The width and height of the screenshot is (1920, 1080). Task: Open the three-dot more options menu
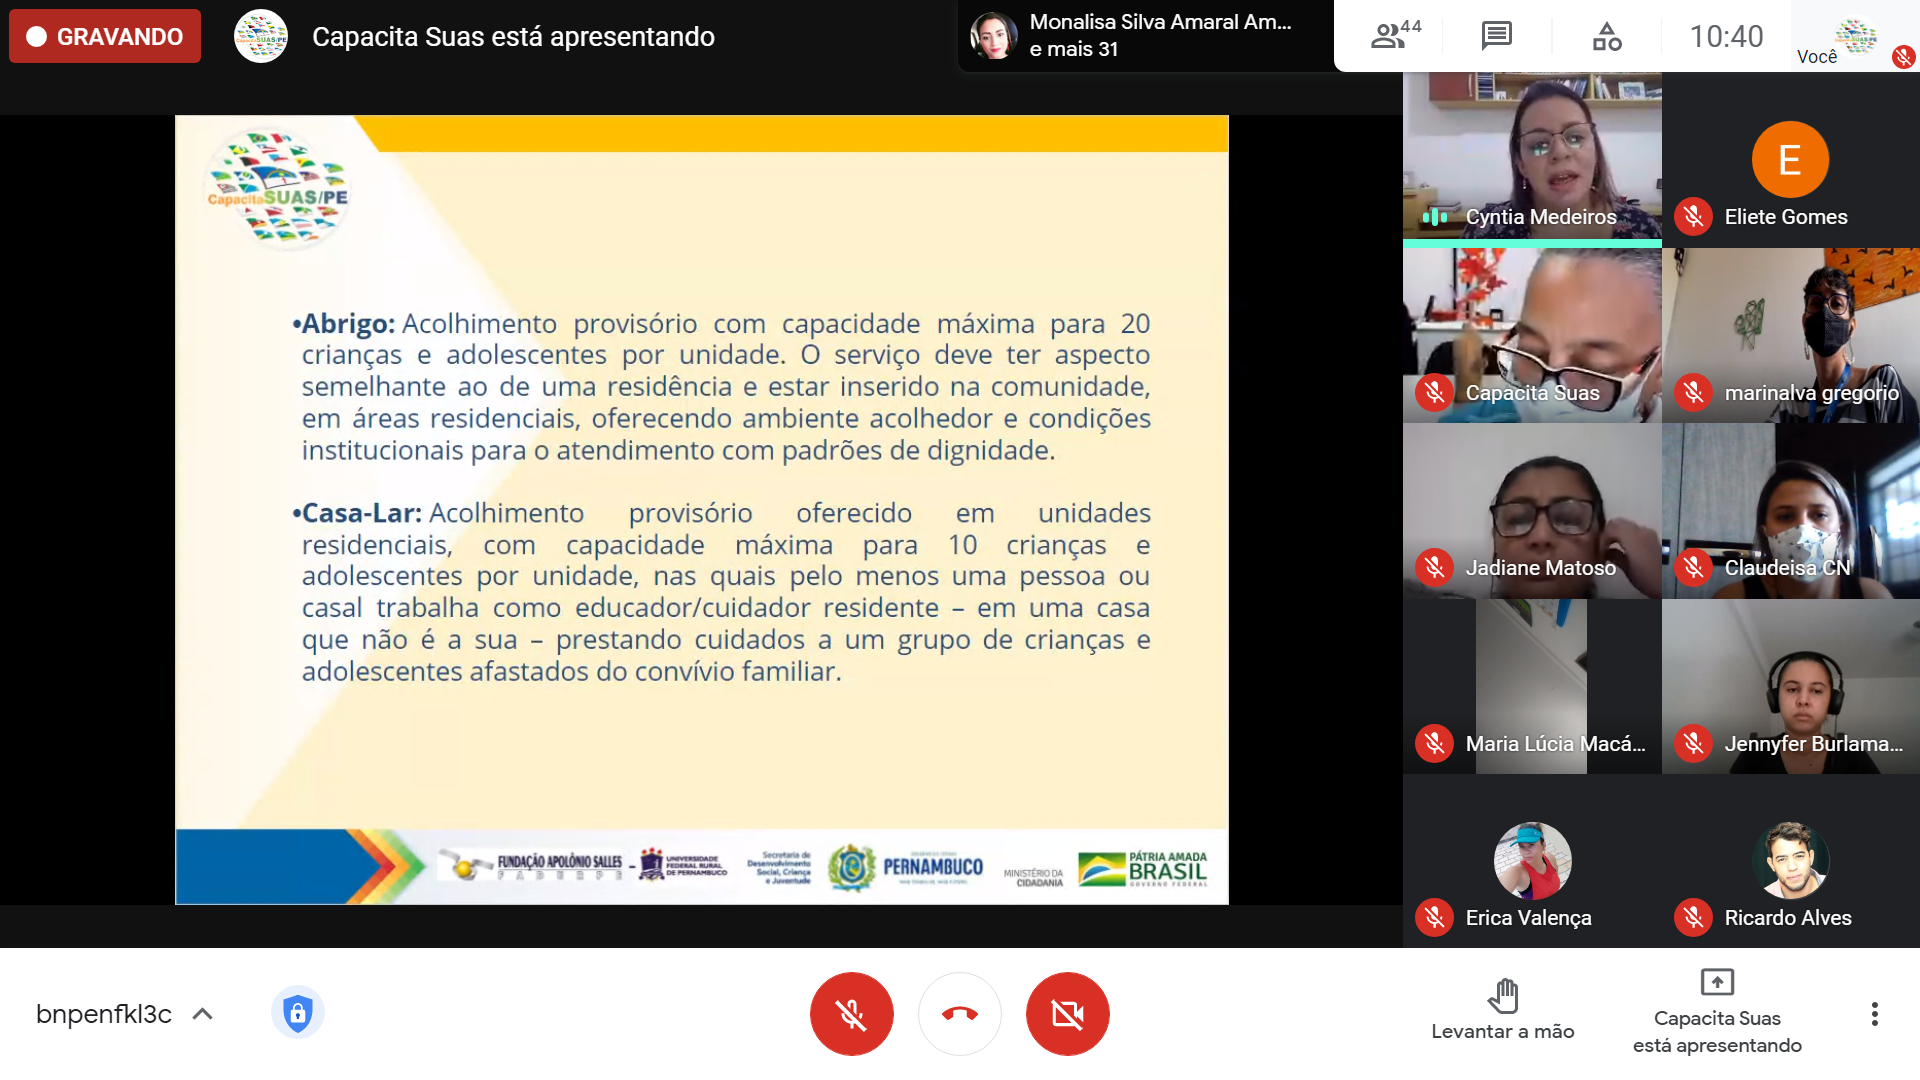tap(1874, 1013)
